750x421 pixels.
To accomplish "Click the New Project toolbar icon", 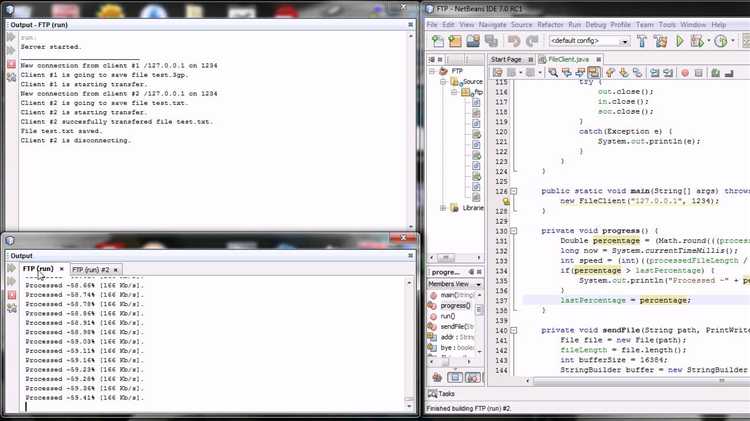I will click(x=455, y=41).
